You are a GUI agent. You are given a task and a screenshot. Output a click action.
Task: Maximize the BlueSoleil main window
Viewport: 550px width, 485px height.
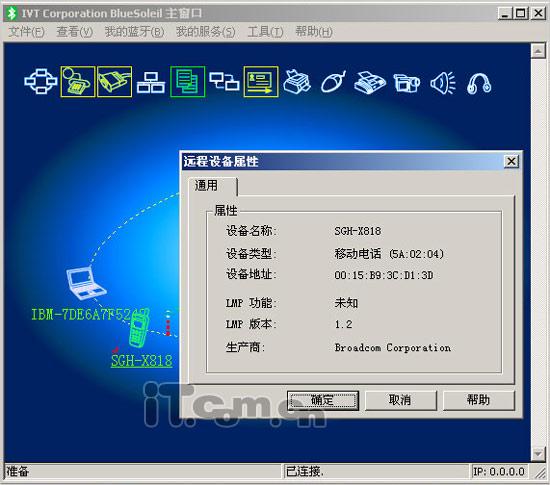click(x=521, y=13)
